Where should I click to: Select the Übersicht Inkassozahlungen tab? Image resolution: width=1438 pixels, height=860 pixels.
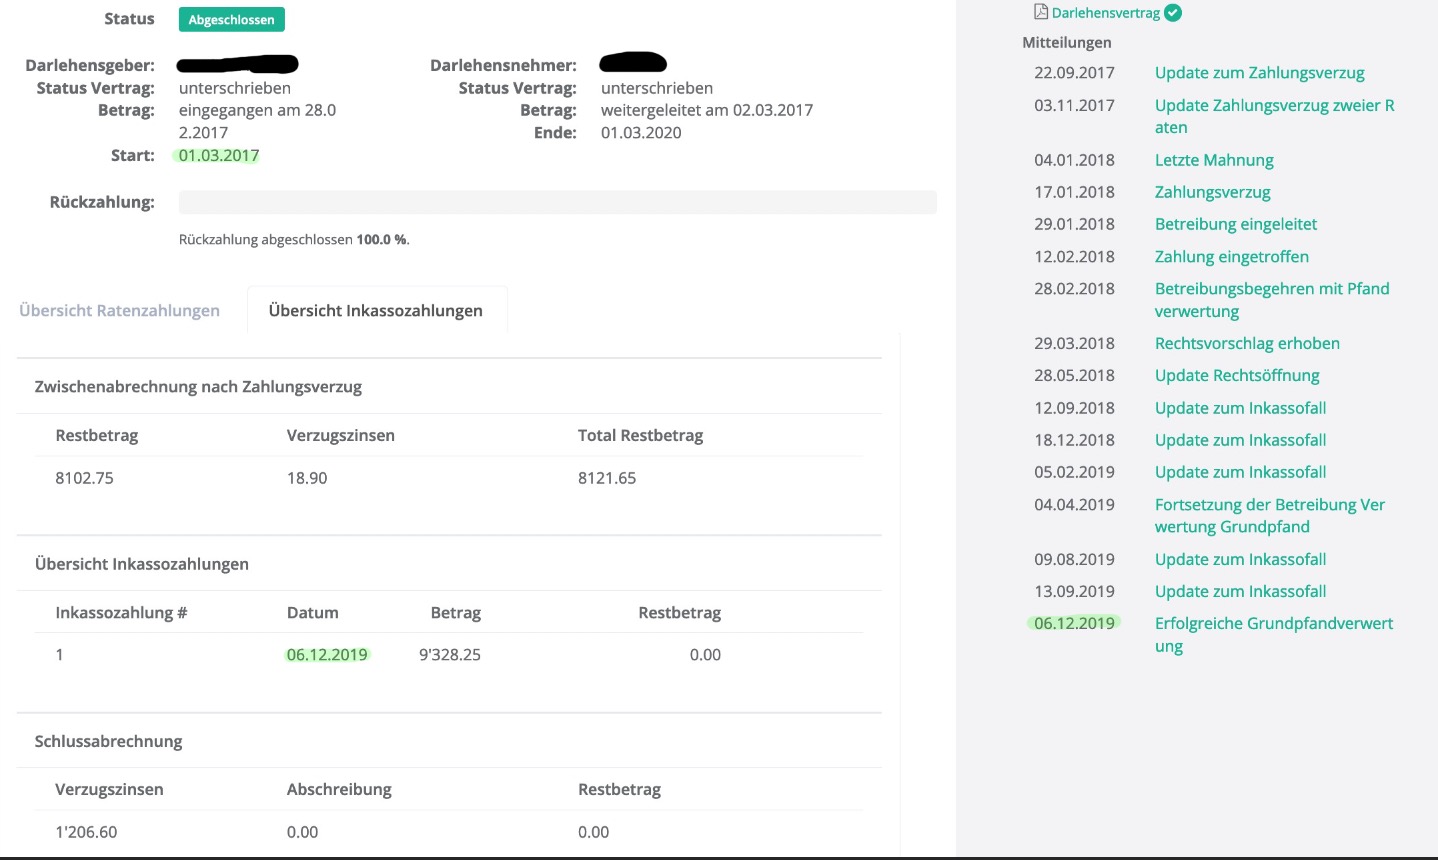(x=376, y=310)
